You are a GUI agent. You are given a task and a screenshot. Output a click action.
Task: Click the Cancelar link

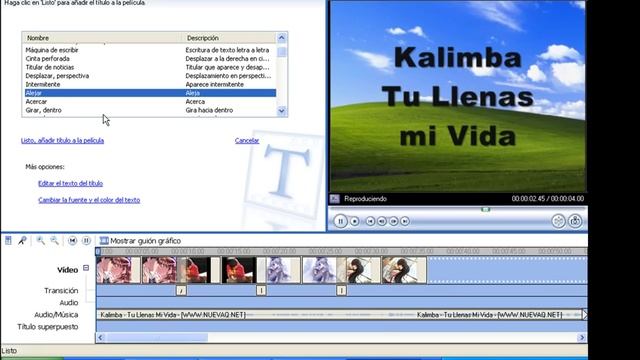(x=247, y=140)
